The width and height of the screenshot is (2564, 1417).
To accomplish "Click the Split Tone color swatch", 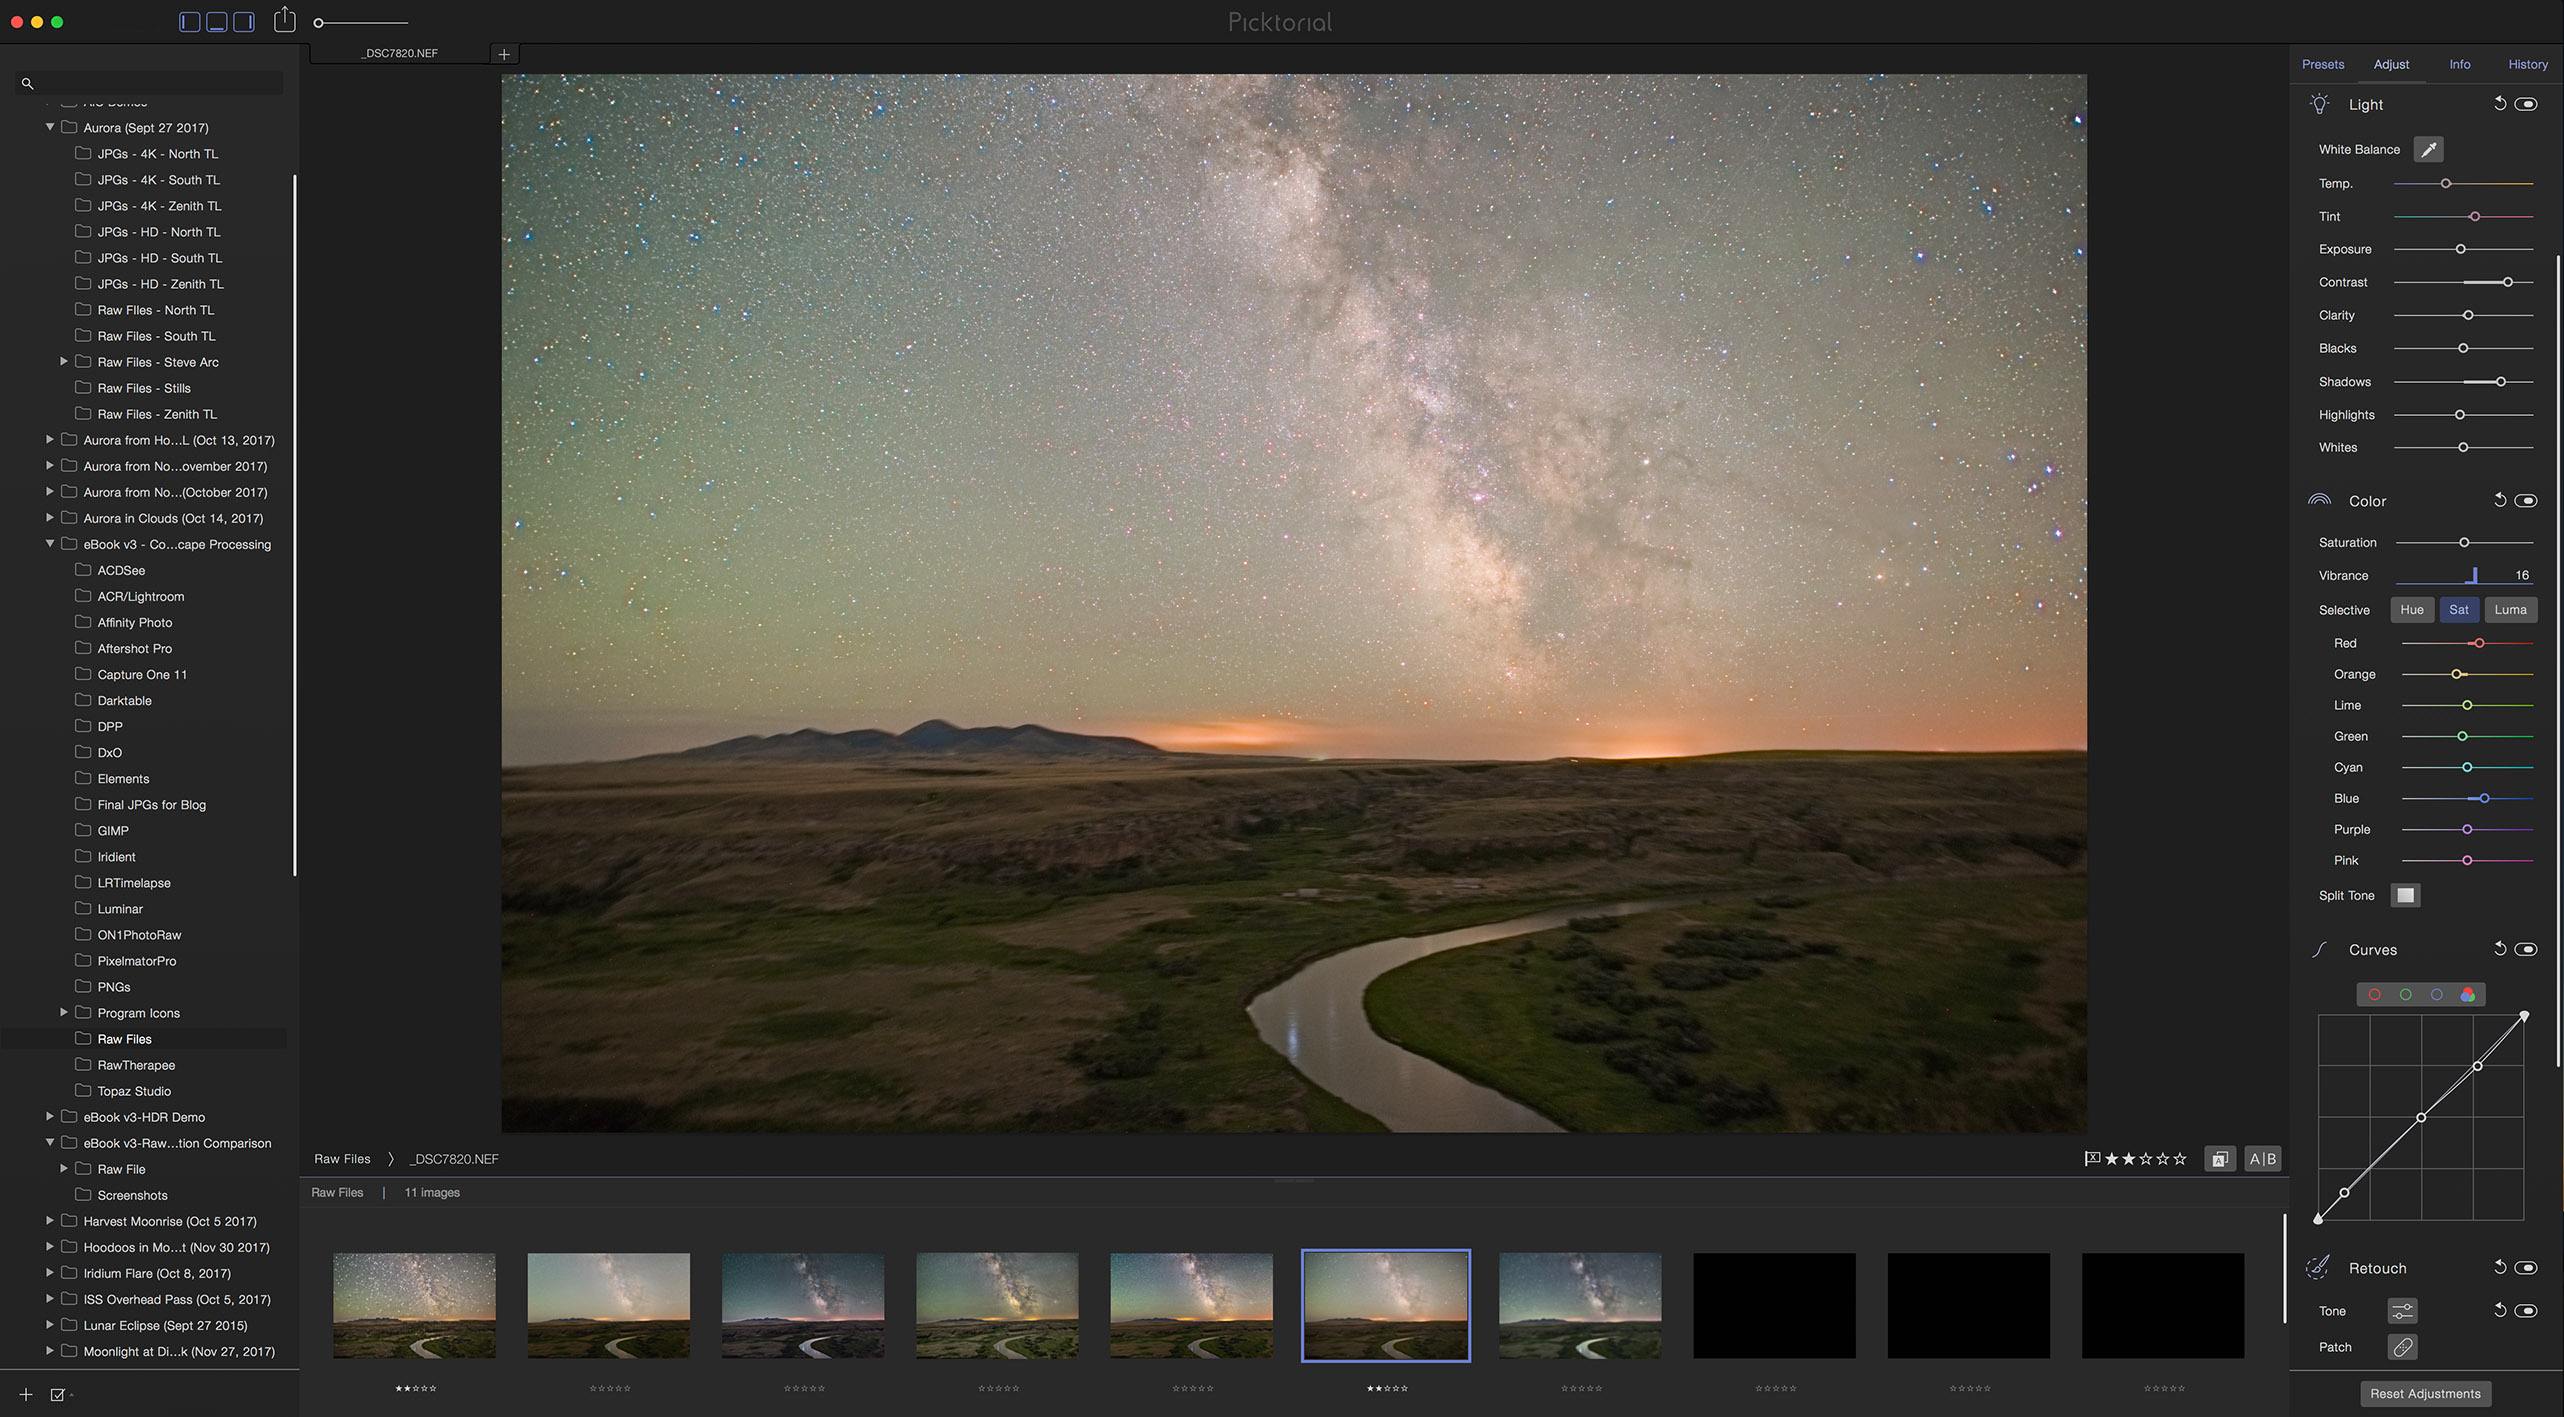I will pyautogui.click(x=2405, y=895).
